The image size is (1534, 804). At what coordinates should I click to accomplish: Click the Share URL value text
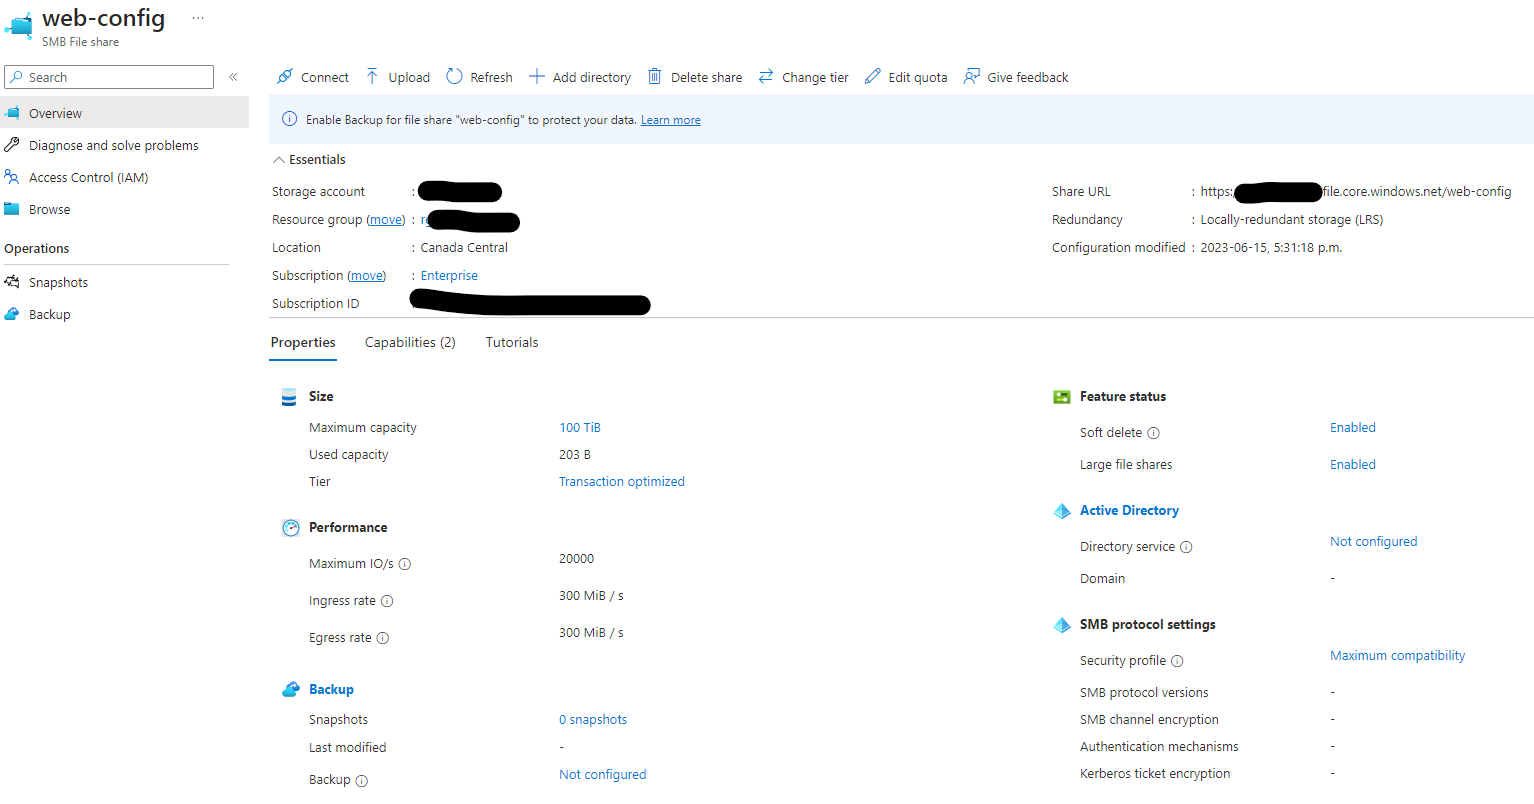point(1356,192)
